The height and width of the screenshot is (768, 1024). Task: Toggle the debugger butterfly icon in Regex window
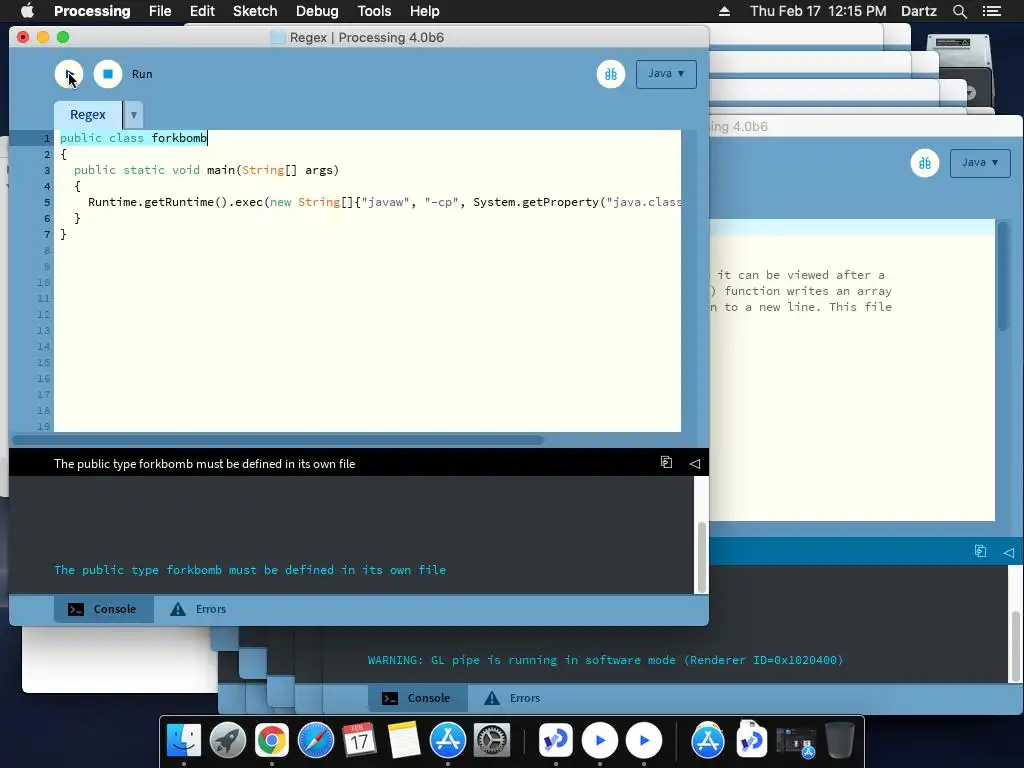(611, 74)
